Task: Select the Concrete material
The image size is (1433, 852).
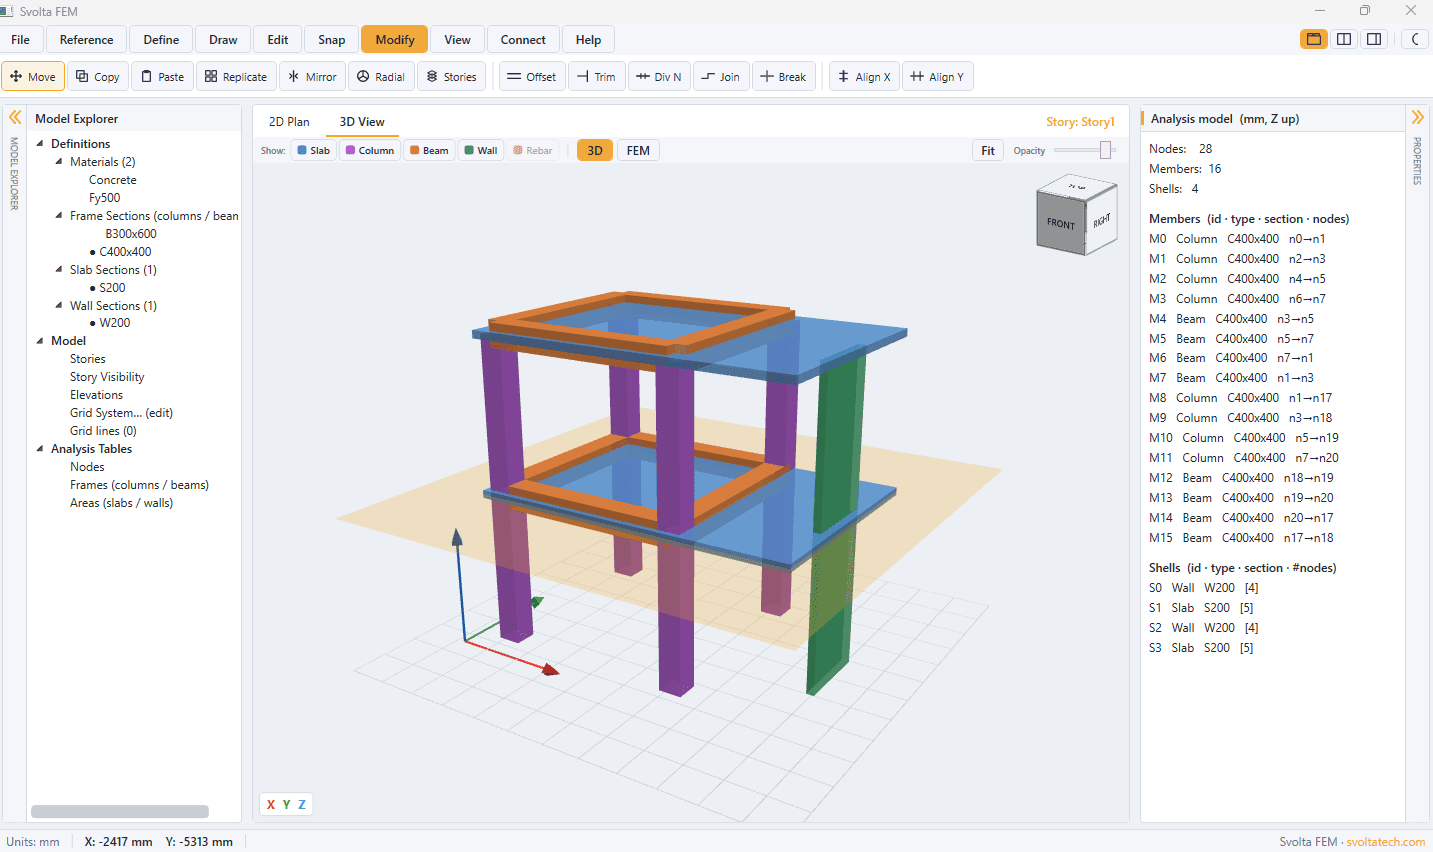Action: point(113,180)
